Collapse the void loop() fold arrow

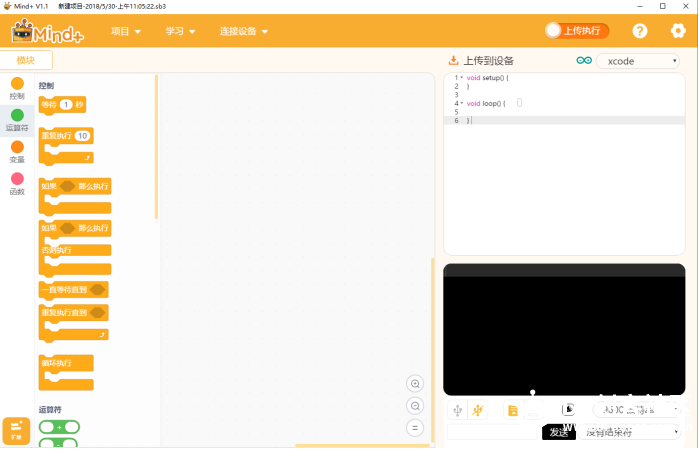click(462, 103)
